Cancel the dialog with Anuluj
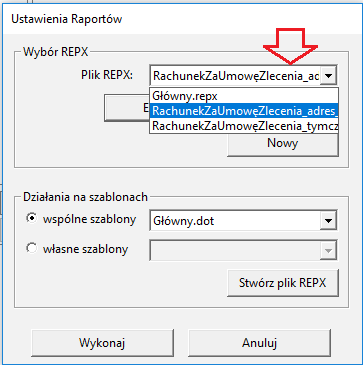 (259, 343)
